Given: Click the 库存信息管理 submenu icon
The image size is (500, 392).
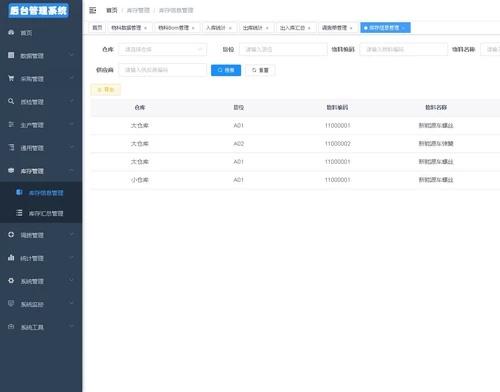Looking at the screenshot, I should [x=19, y=192].
